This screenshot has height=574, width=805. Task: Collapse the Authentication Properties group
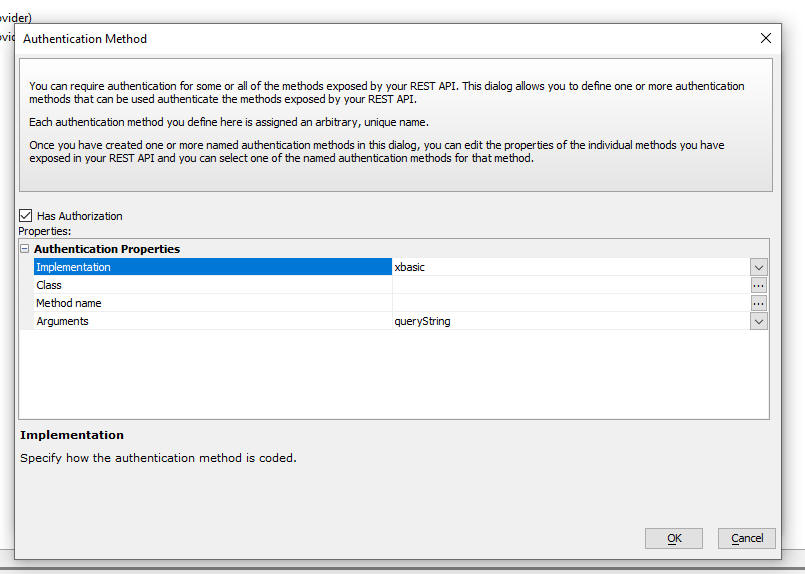[x=24, y=248]
